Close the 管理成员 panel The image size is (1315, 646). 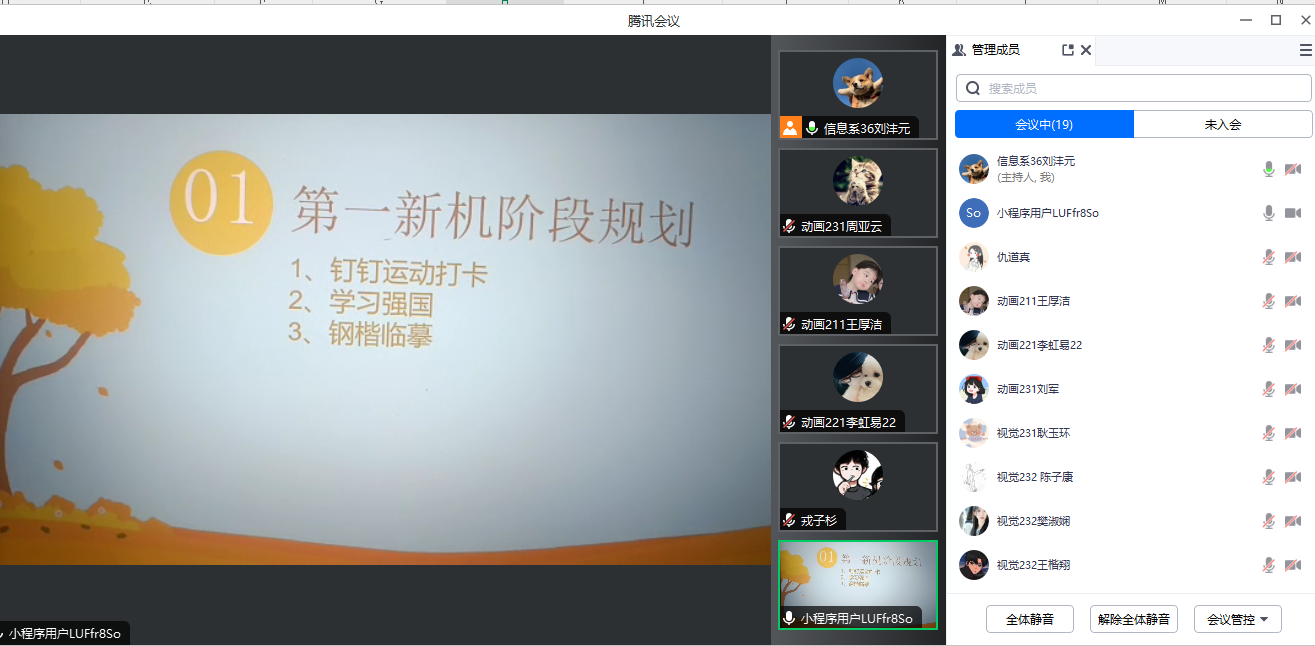[1086, 50]
